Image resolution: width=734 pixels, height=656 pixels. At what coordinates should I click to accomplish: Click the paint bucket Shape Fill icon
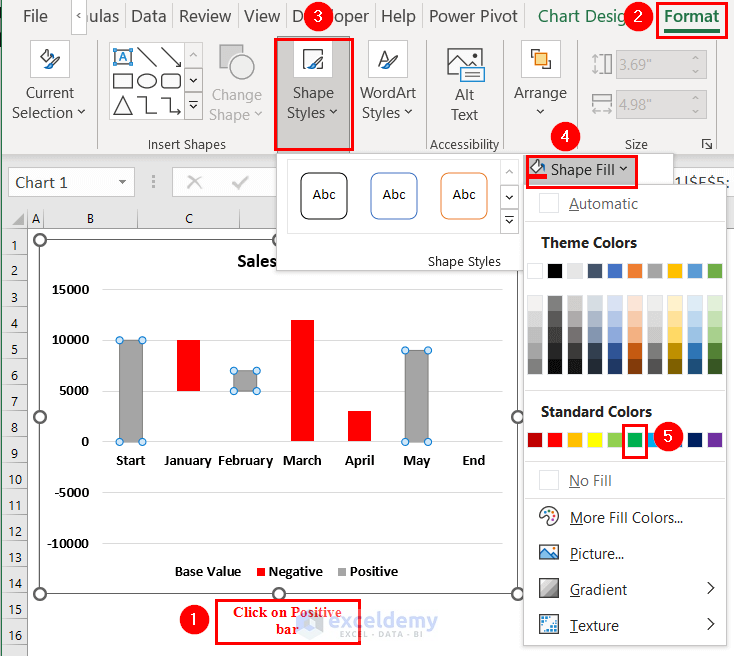(x=538, y=169)
